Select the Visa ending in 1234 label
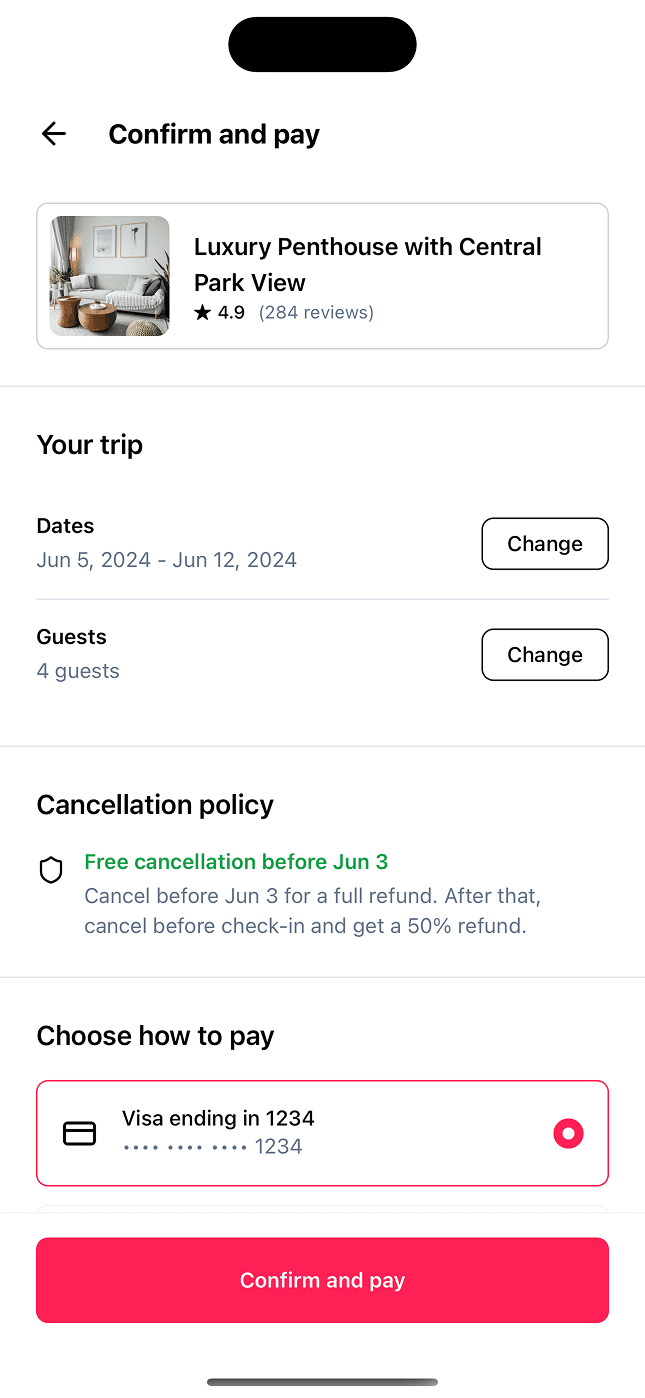The height and width of the screenshot is (1398, 645). tap(218, 1118)
